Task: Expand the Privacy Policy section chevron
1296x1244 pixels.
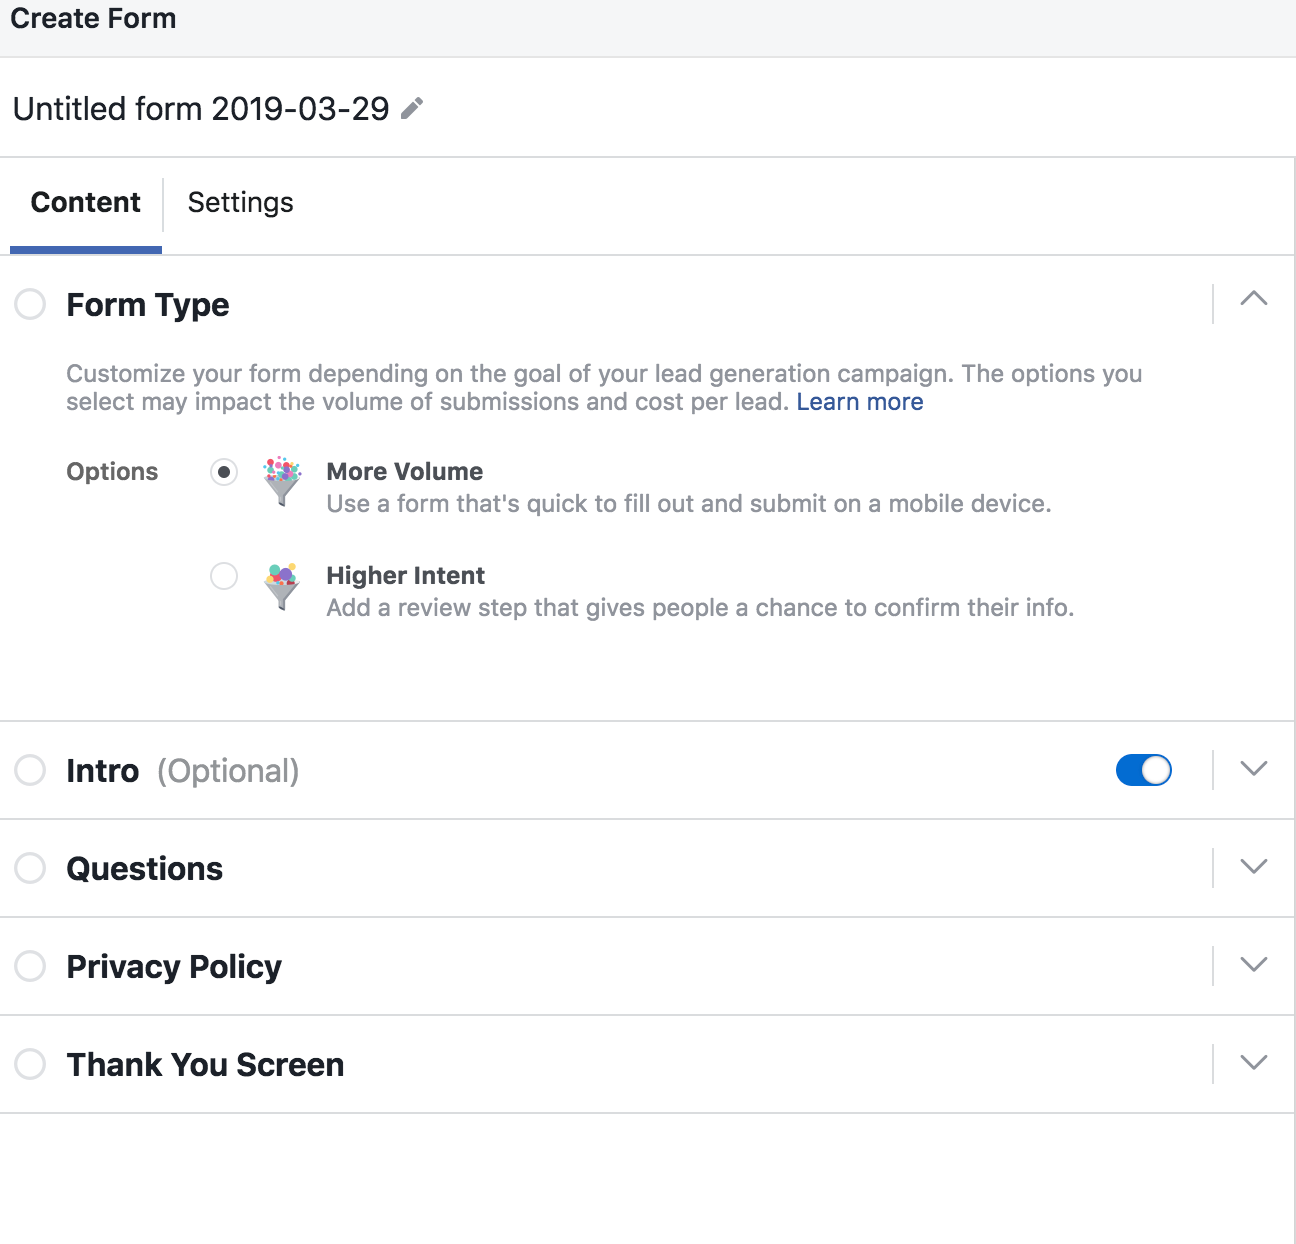Action: click(1253, 964)
